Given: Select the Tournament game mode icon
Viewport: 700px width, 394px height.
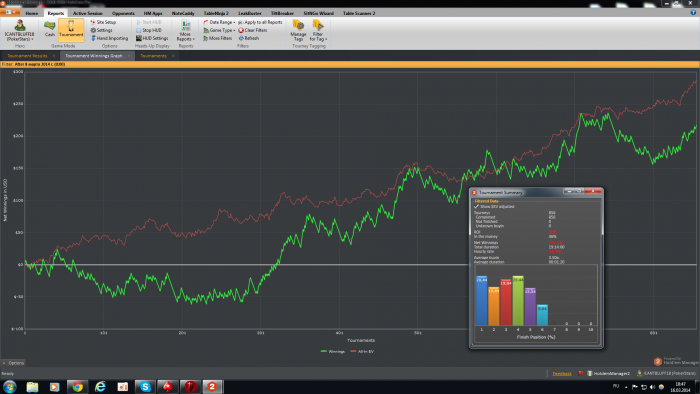Looking at the screenshot, I should coord(71,29).
